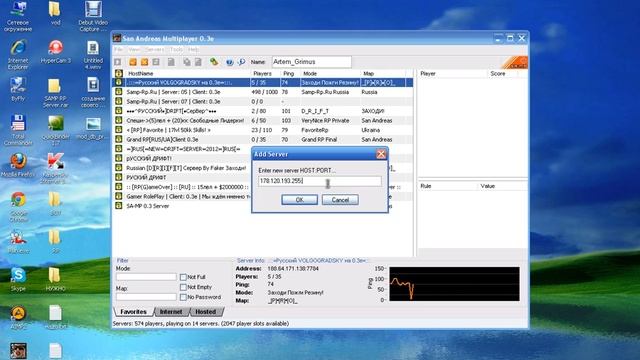Open the Servers menu
The image size is (640, 360).
pyautogui.click(x=155, y=49)
